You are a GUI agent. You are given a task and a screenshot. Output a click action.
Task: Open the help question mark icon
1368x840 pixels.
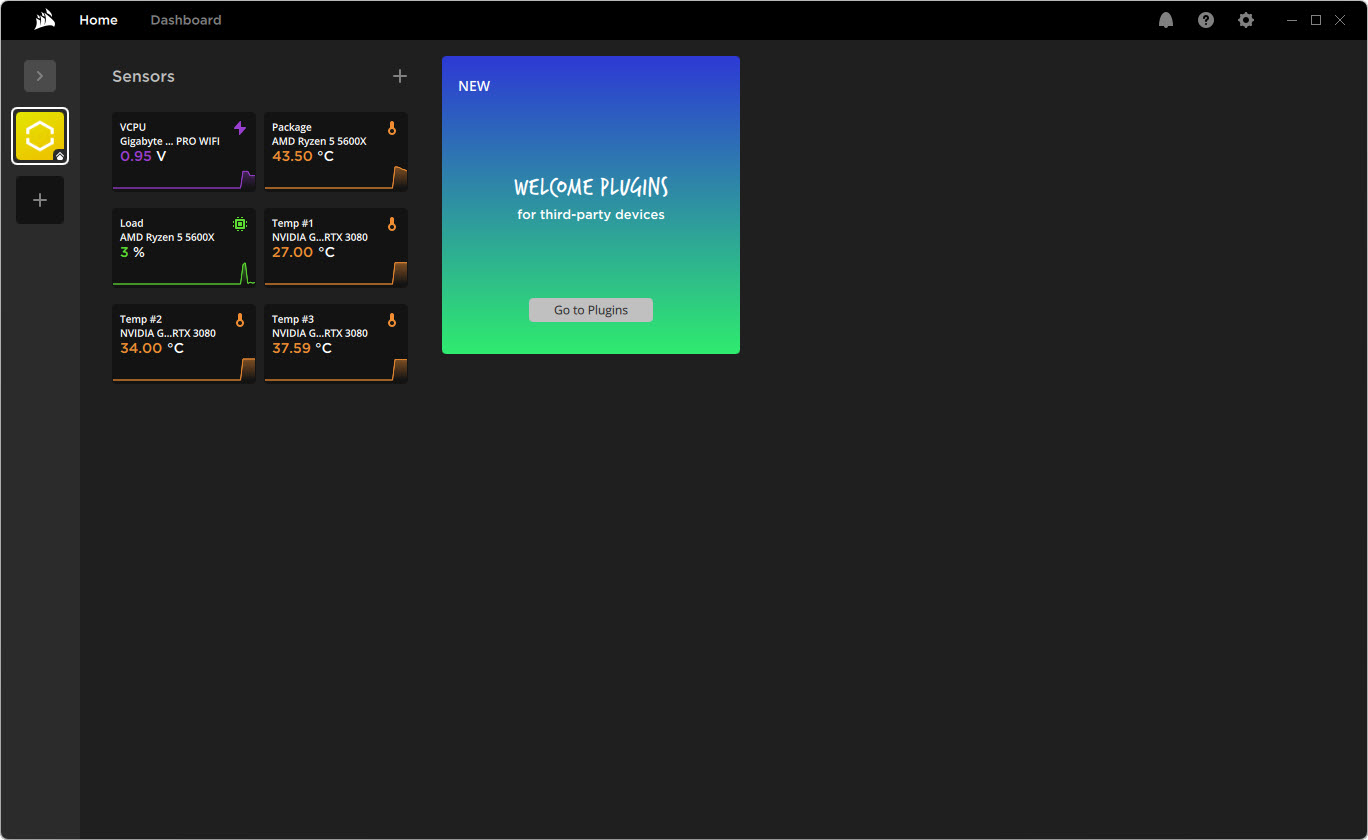[1206, 20]
